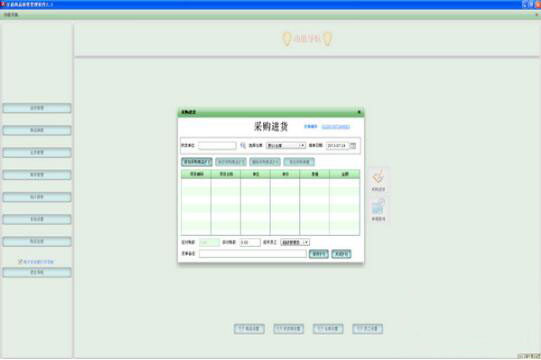Open the date field in 采购进货 dialog
This screenshot has height=360, width=541.
point(338,146)
